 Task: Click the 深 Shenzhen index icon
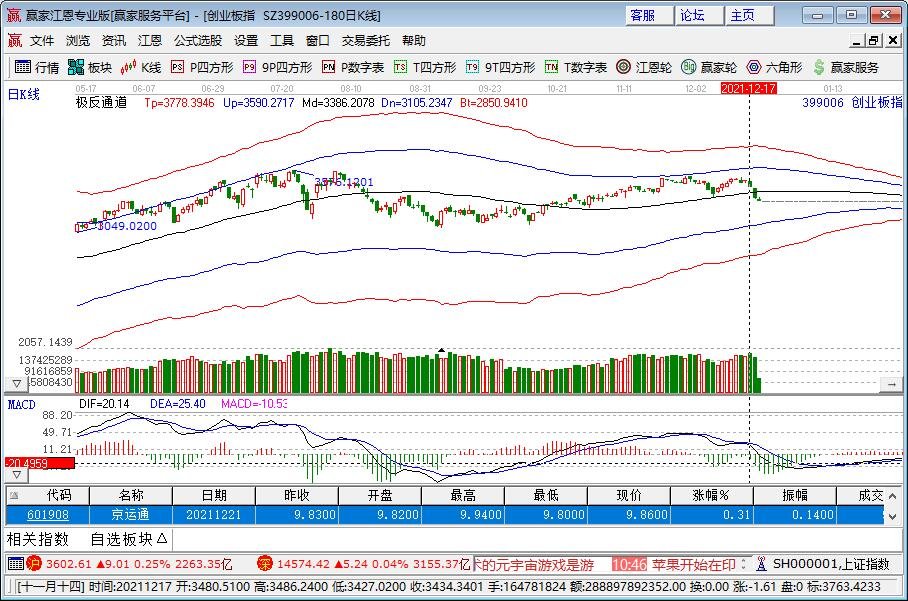(265, 563)
